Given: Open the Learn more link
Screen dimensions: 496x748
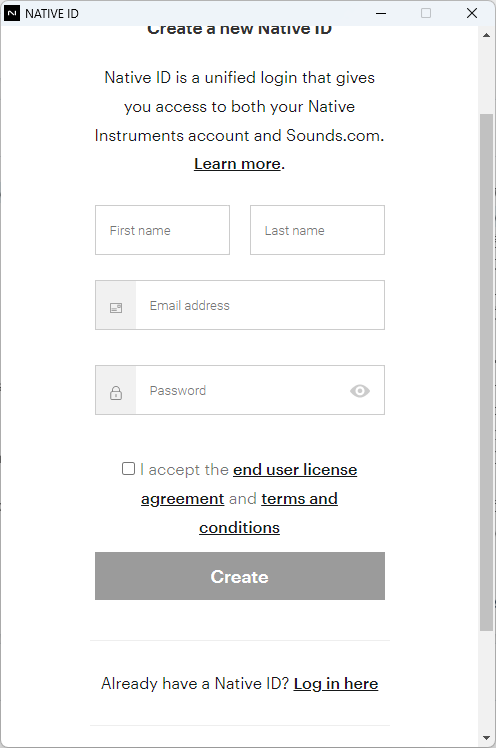Looking at the screenshot, I should pyautogui.click(x=238, y=164).
